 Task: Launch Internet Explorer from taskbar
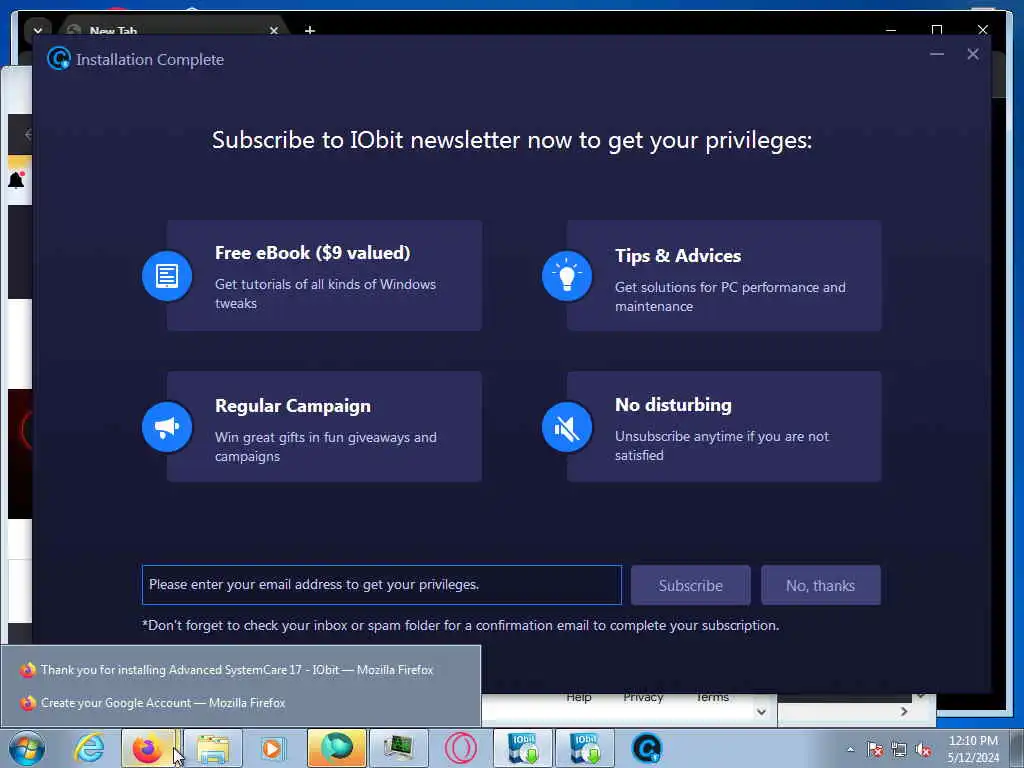pos(88,748)
